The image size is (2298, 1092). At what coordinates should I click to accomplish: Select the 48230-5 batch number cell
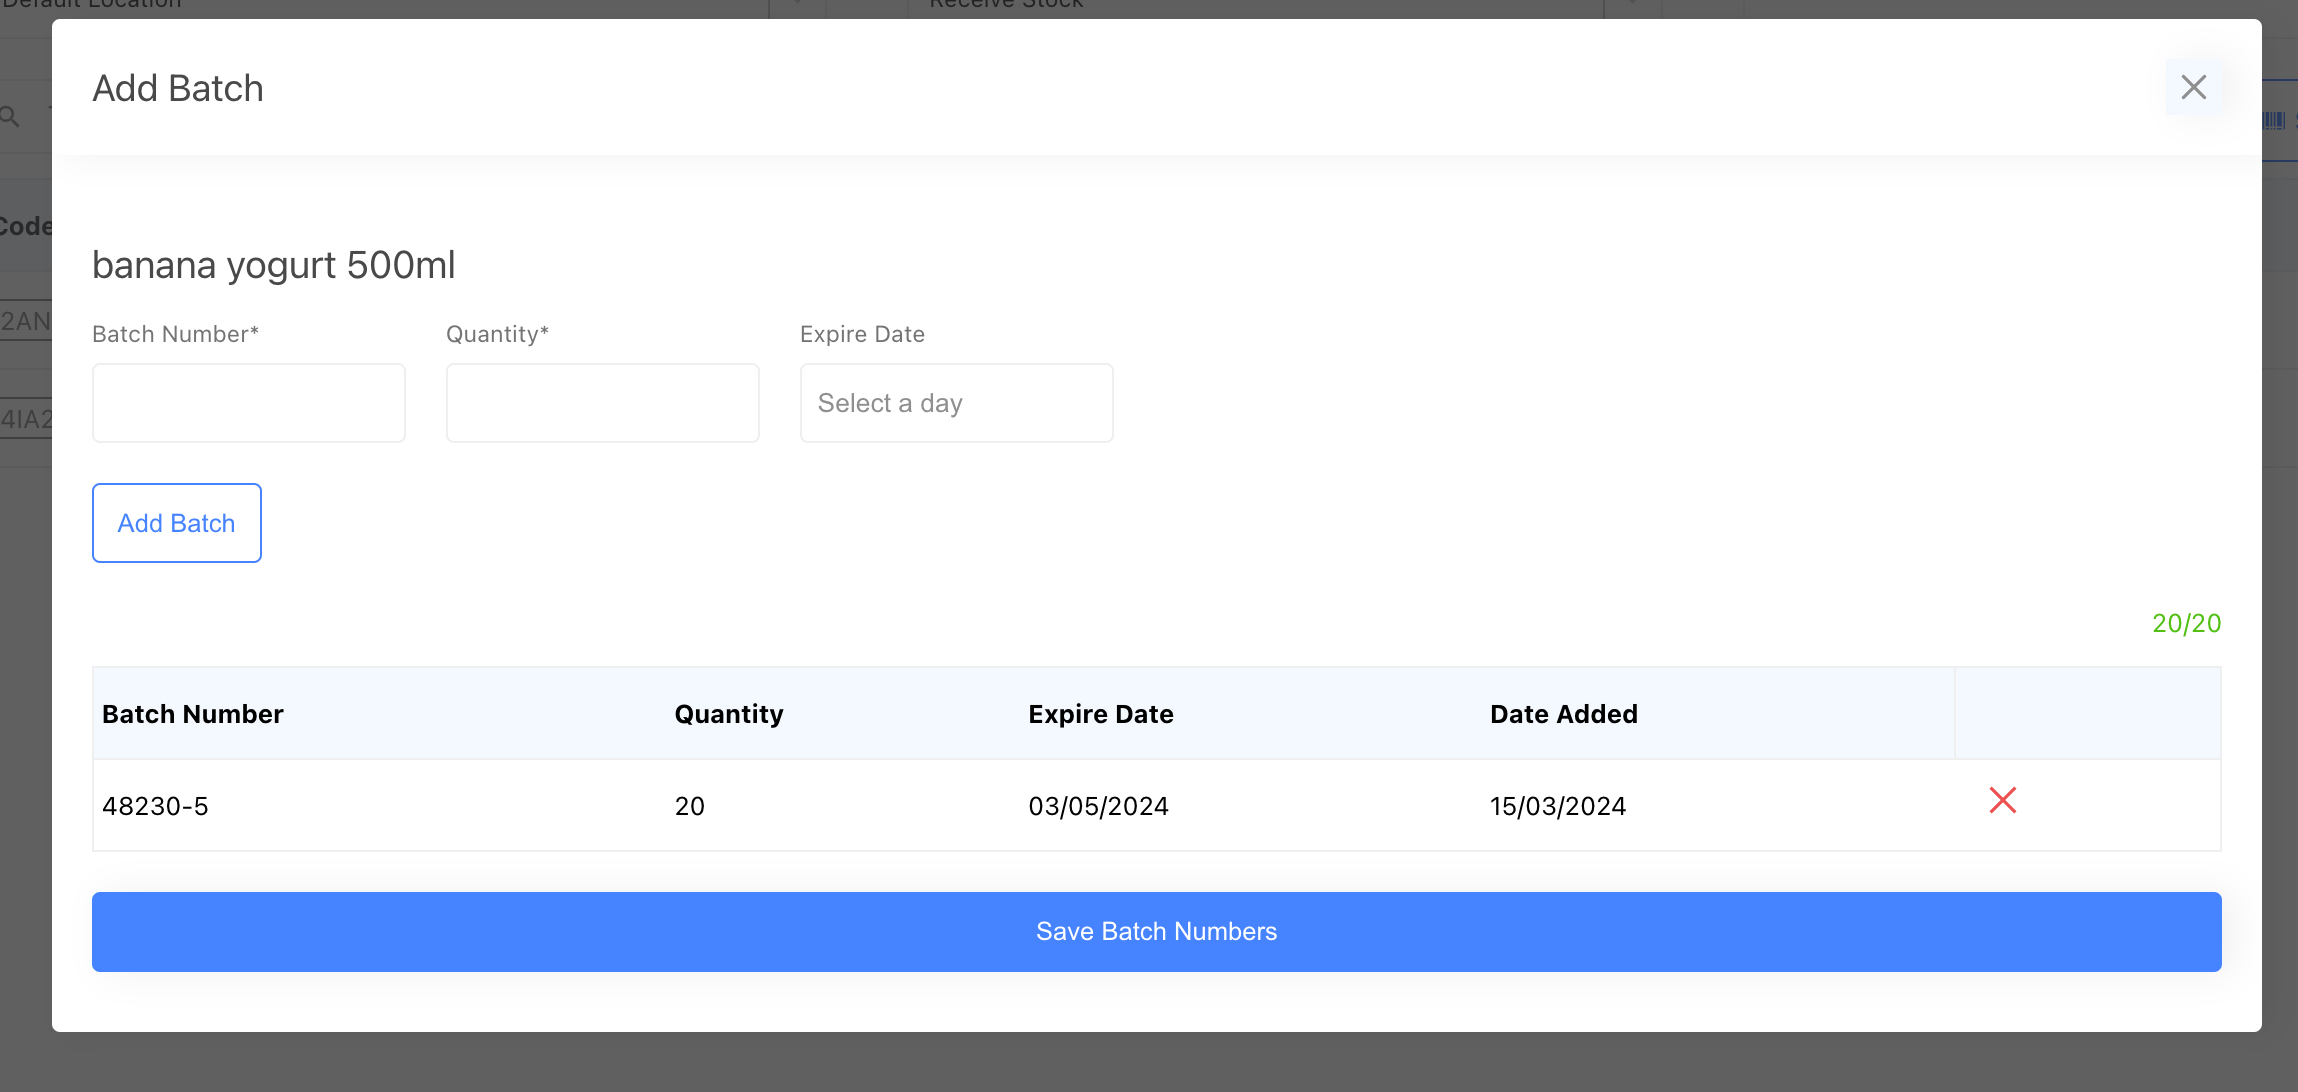(x=155, y=806)
